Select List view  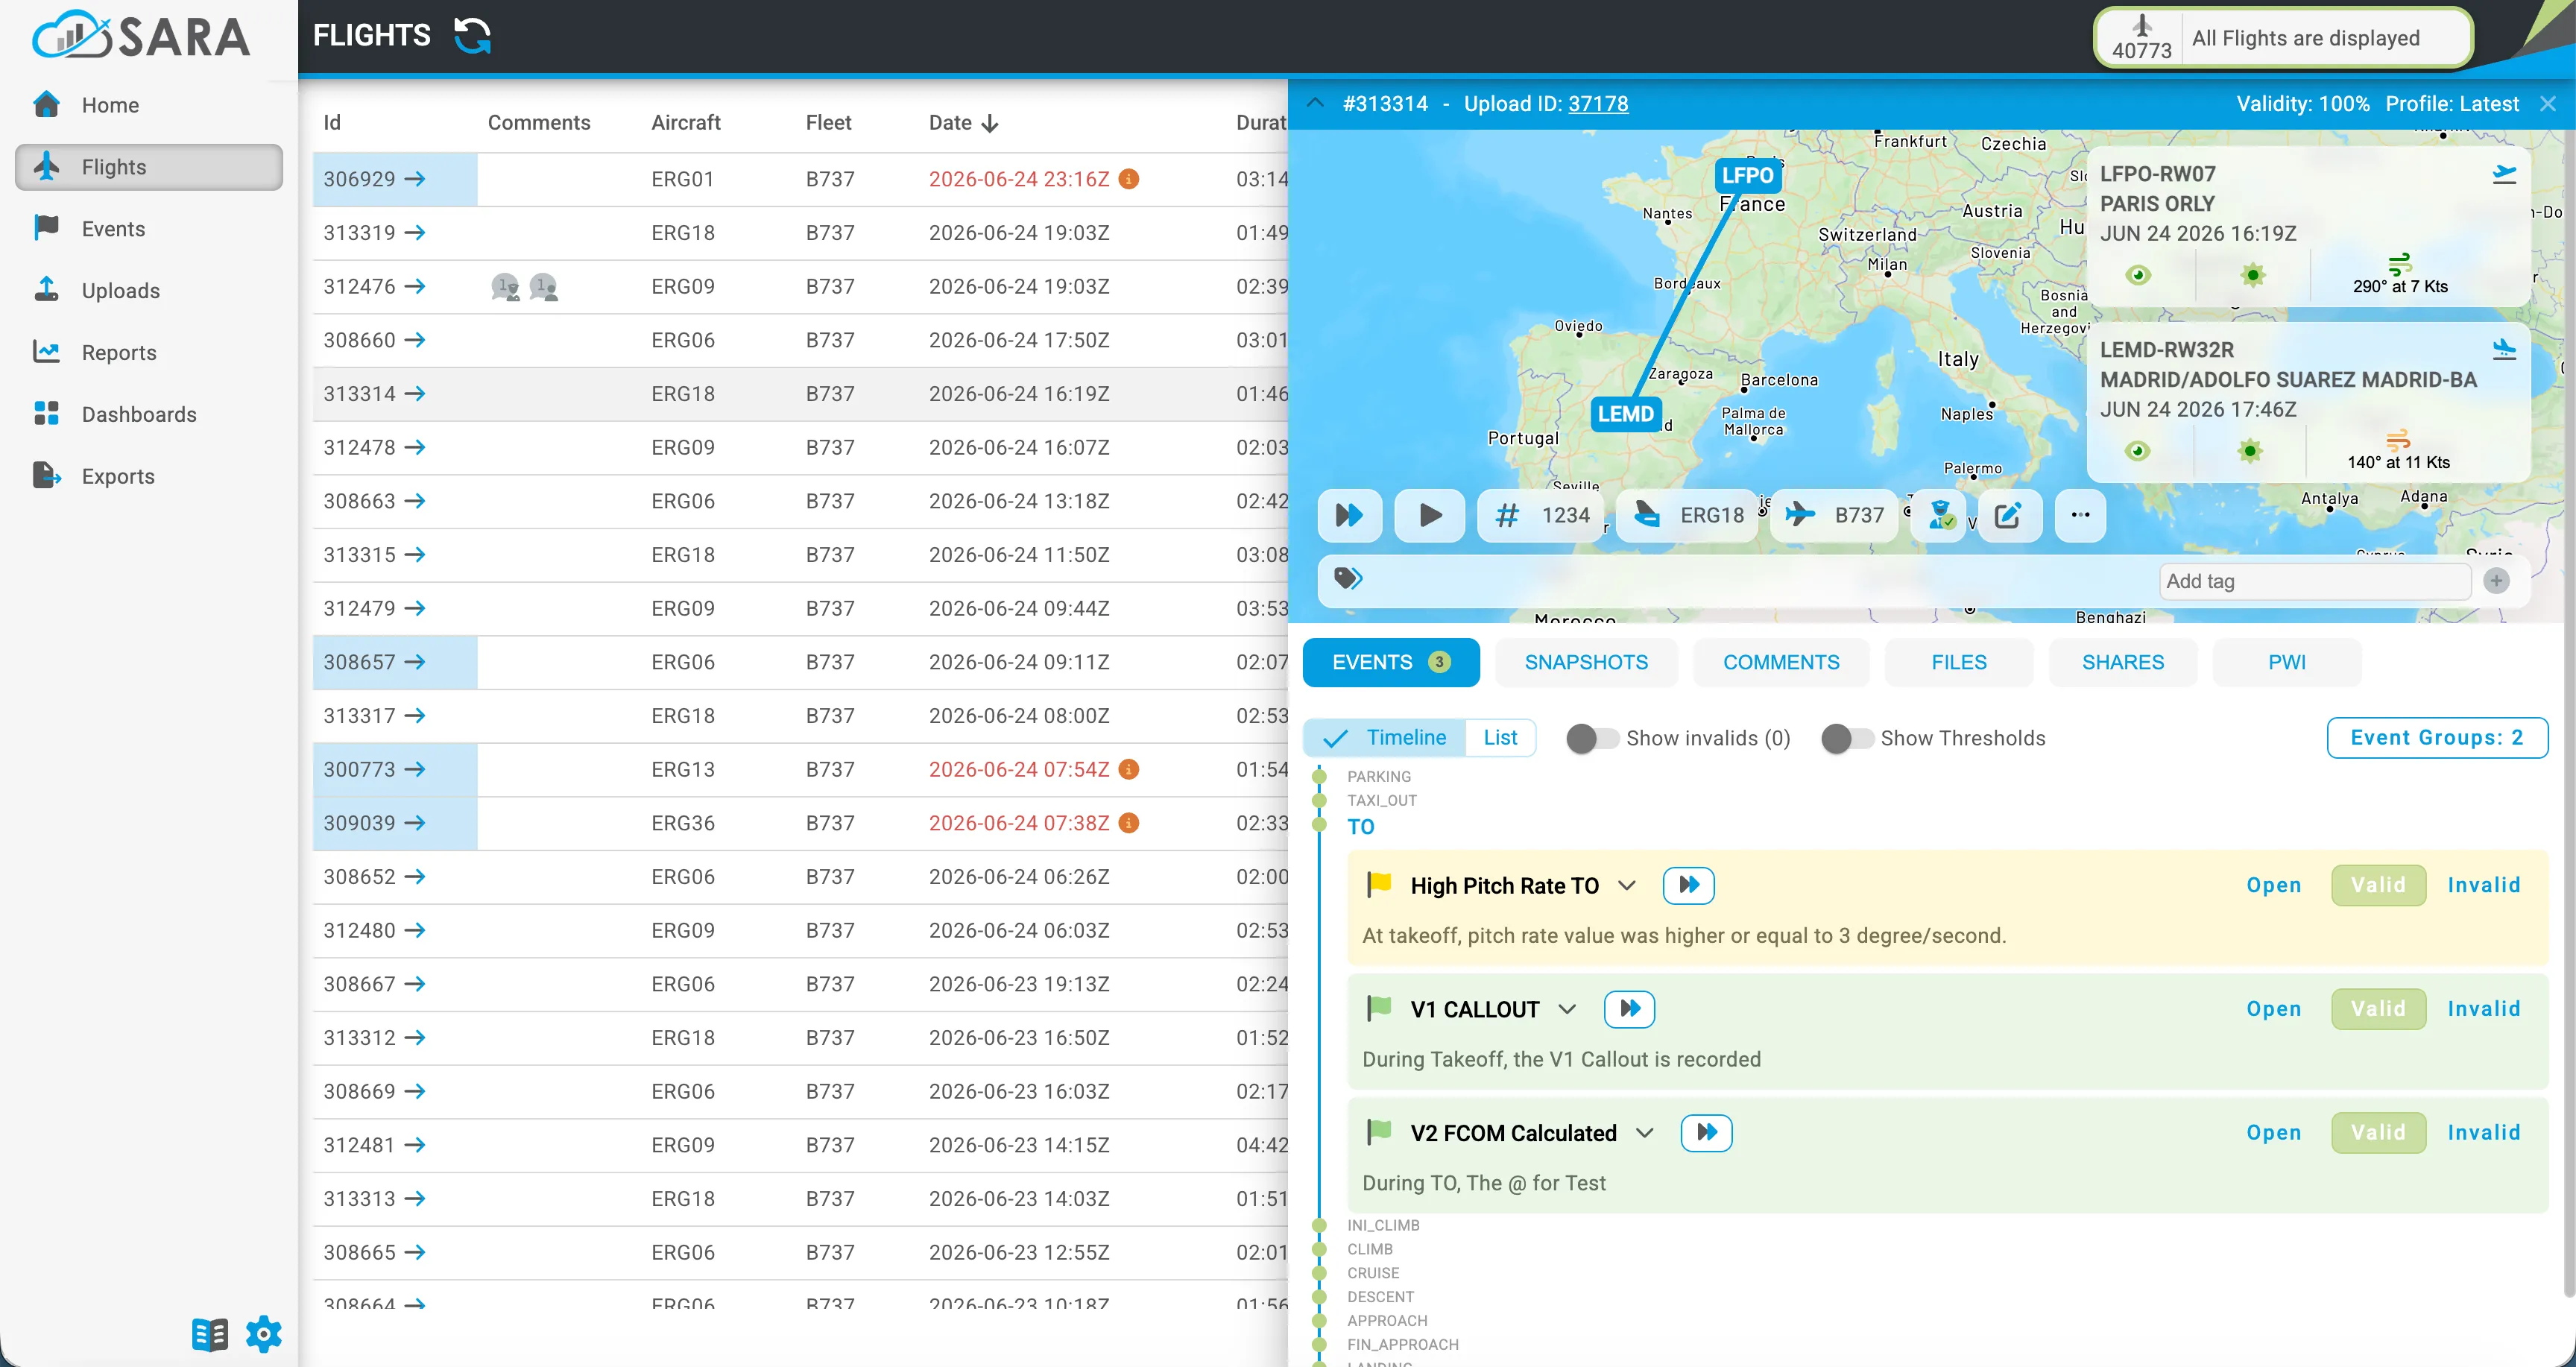(1500, 738)
